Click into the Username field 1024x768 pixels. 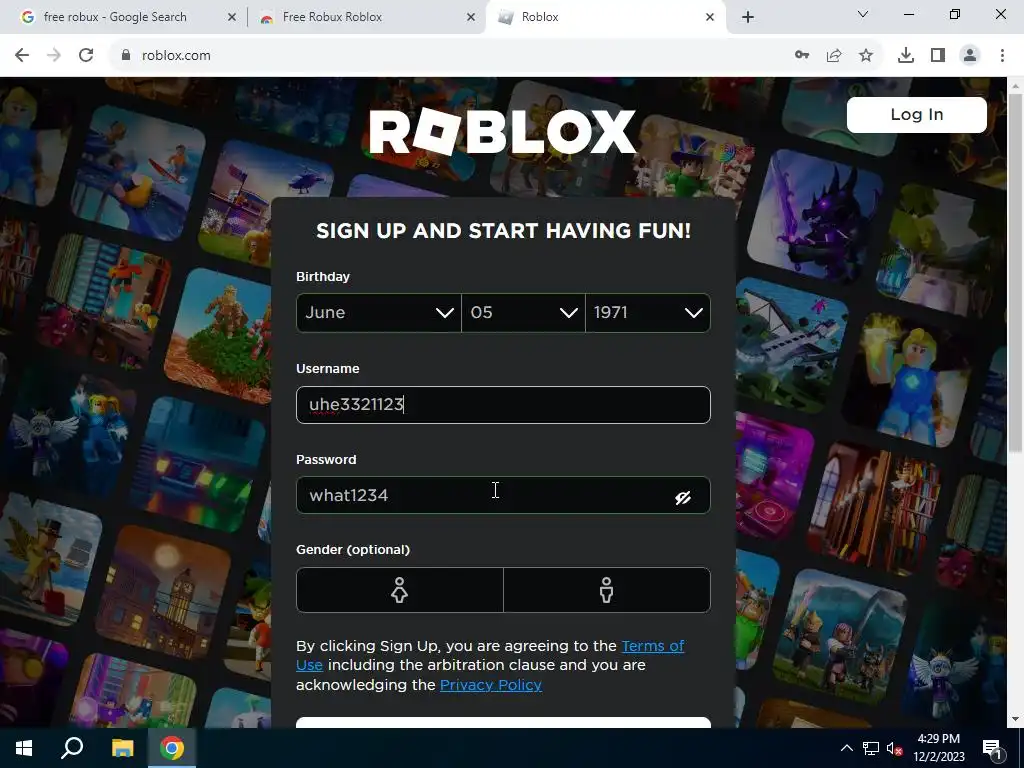pos(503,405)
